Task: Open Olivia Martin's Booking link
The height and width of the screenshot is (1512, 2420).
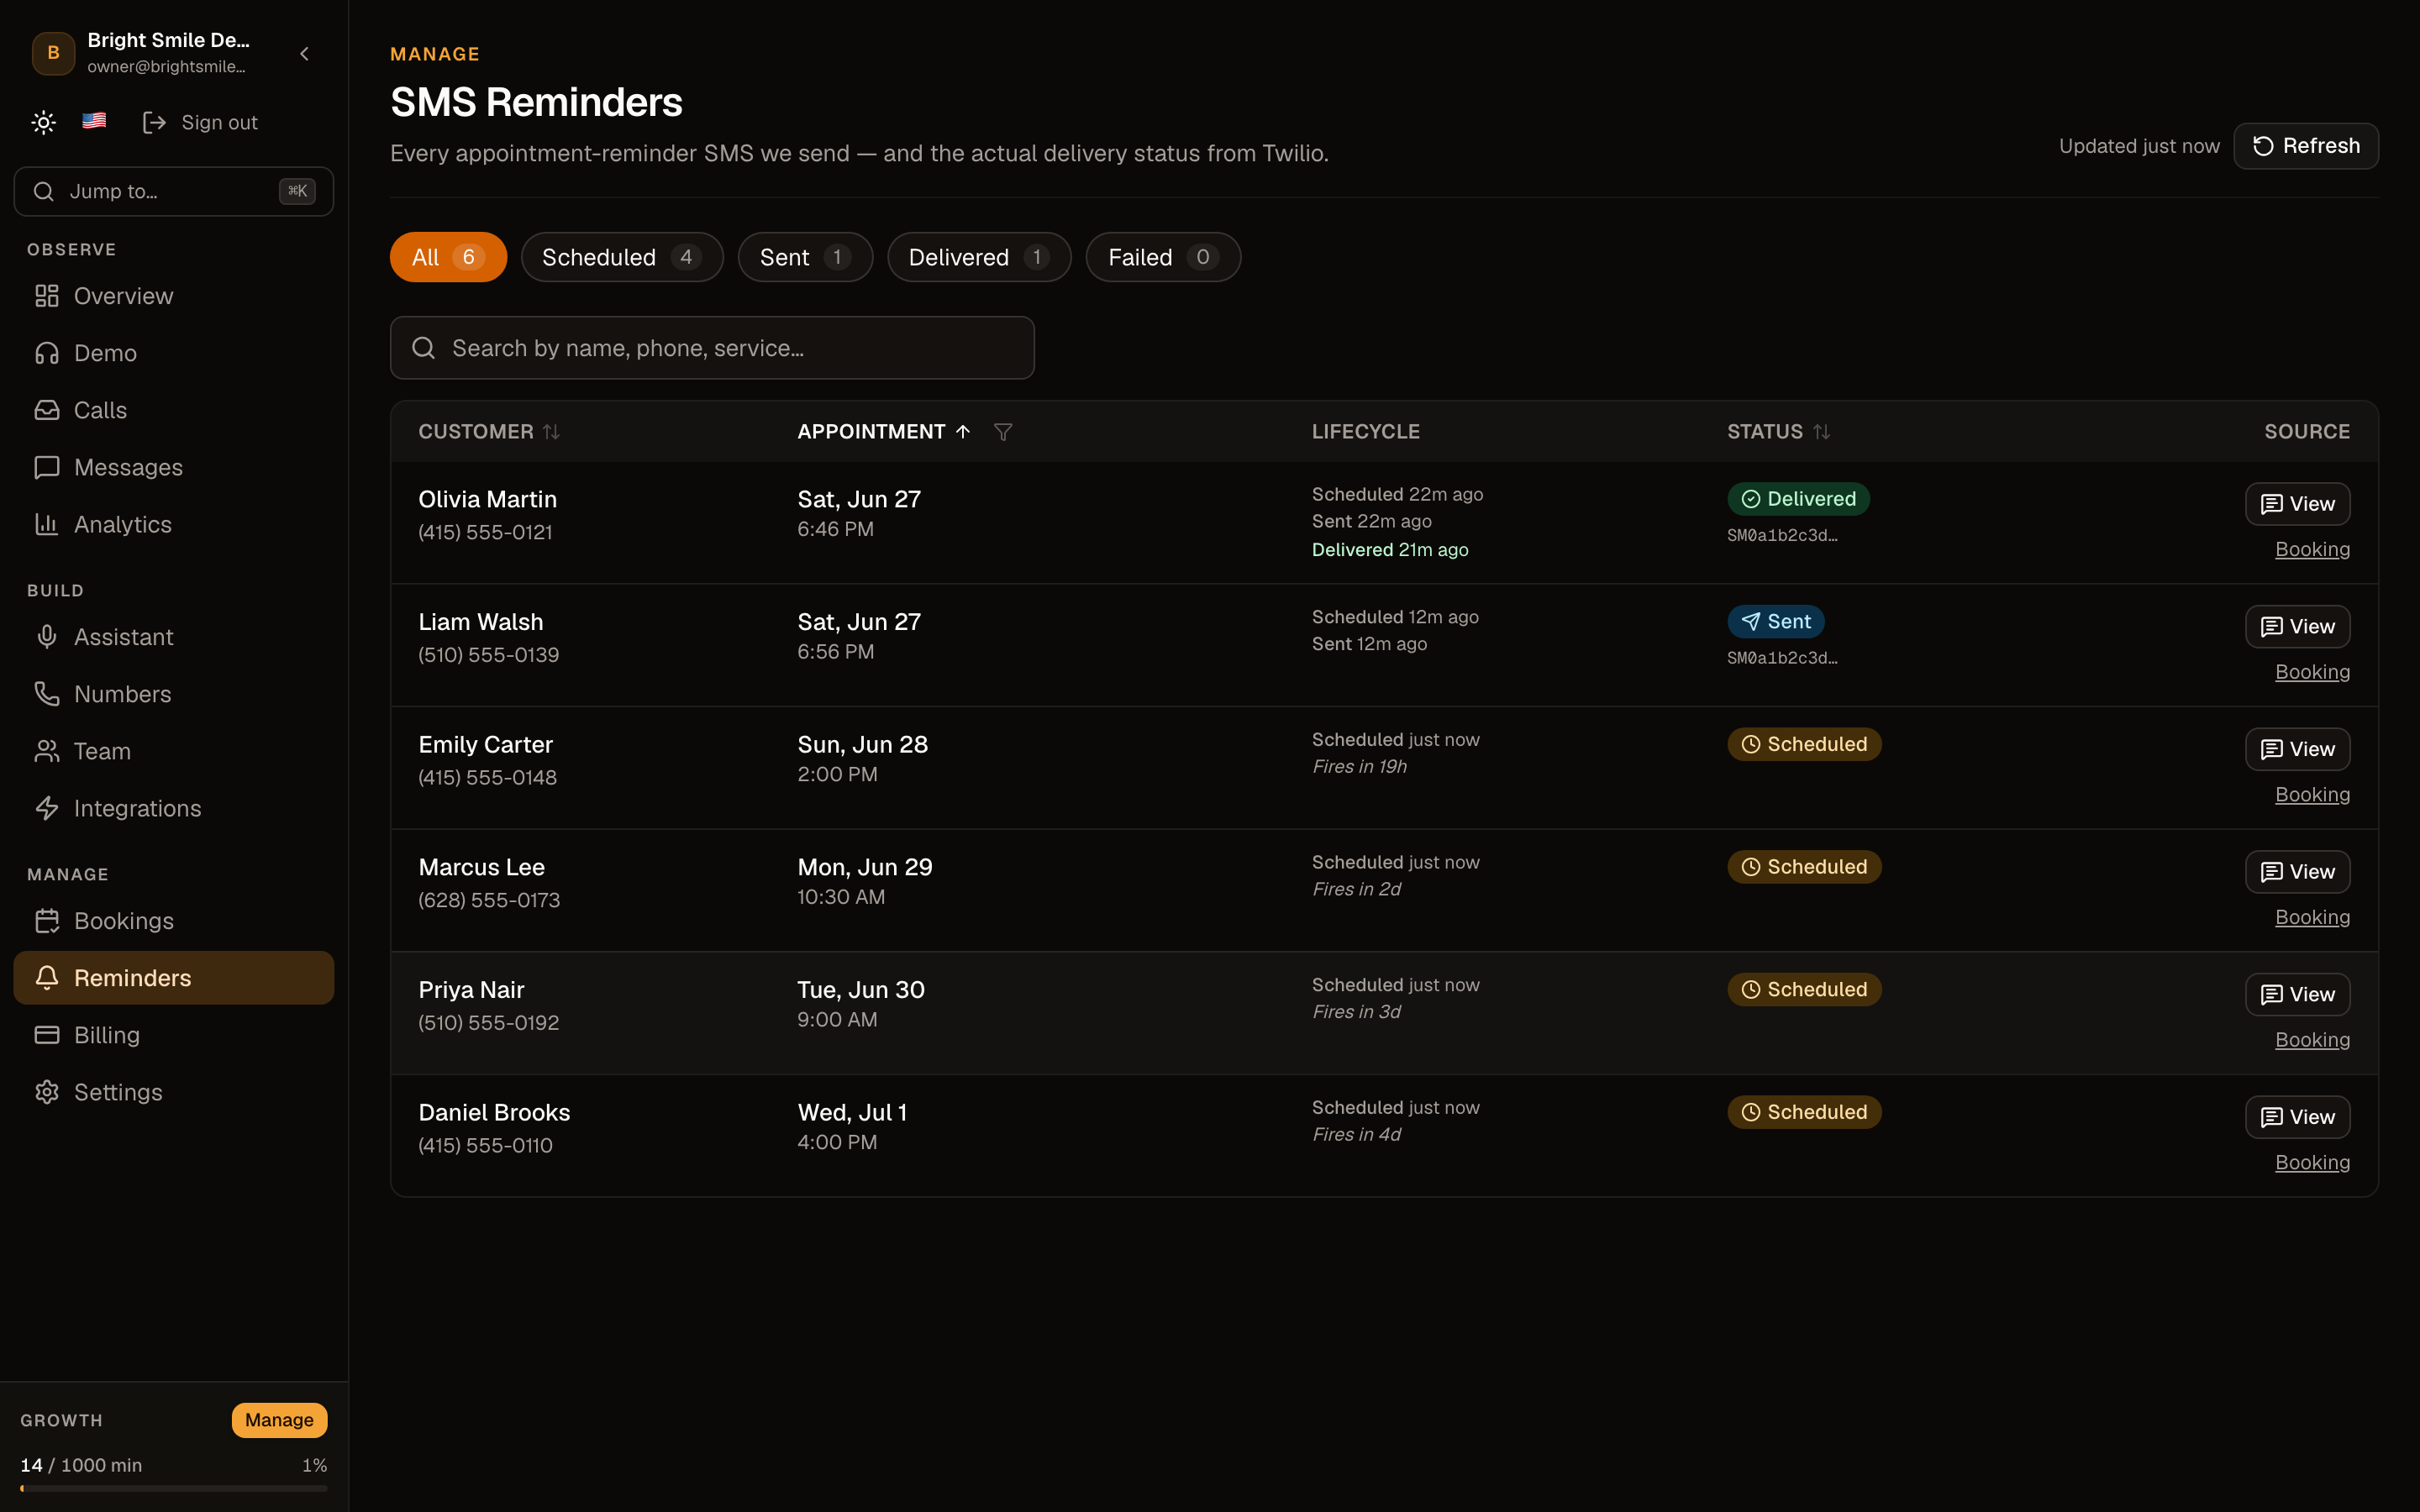Action: coord(2312,549)
